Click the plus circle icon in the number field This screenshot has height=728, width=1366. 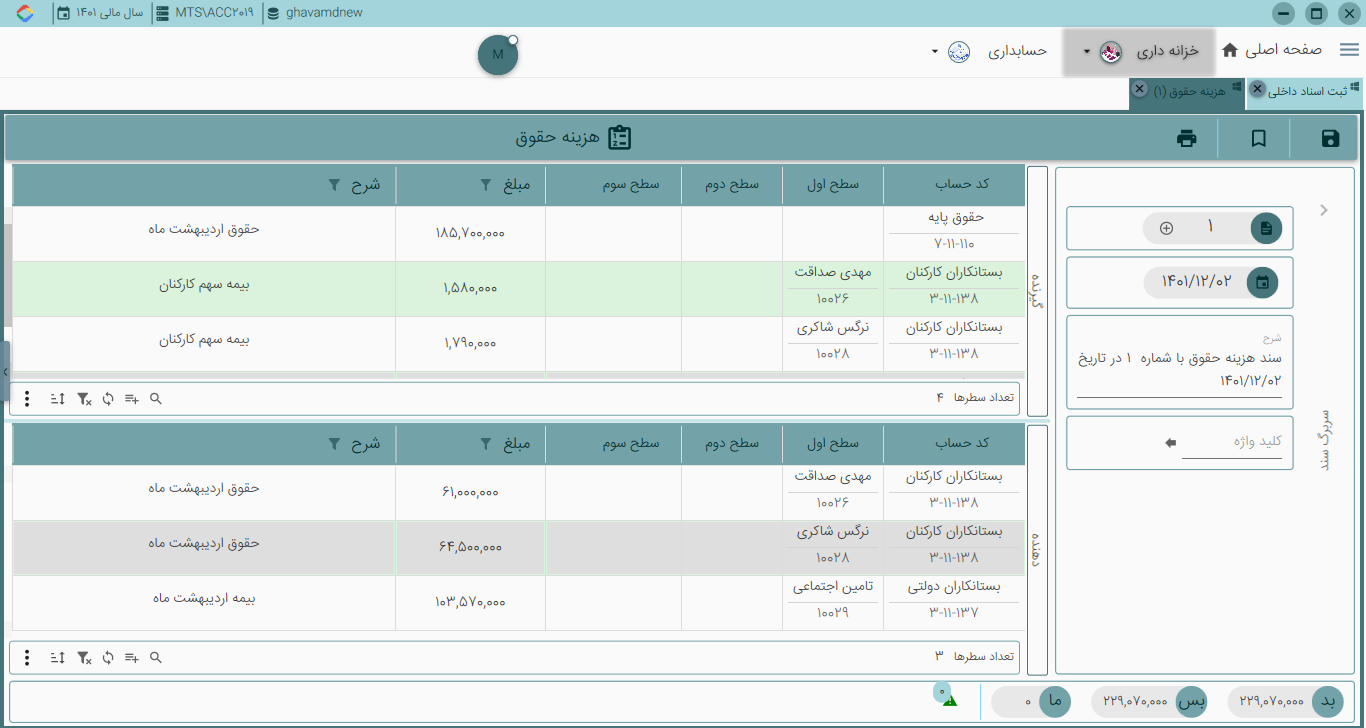pos(1166,228)
